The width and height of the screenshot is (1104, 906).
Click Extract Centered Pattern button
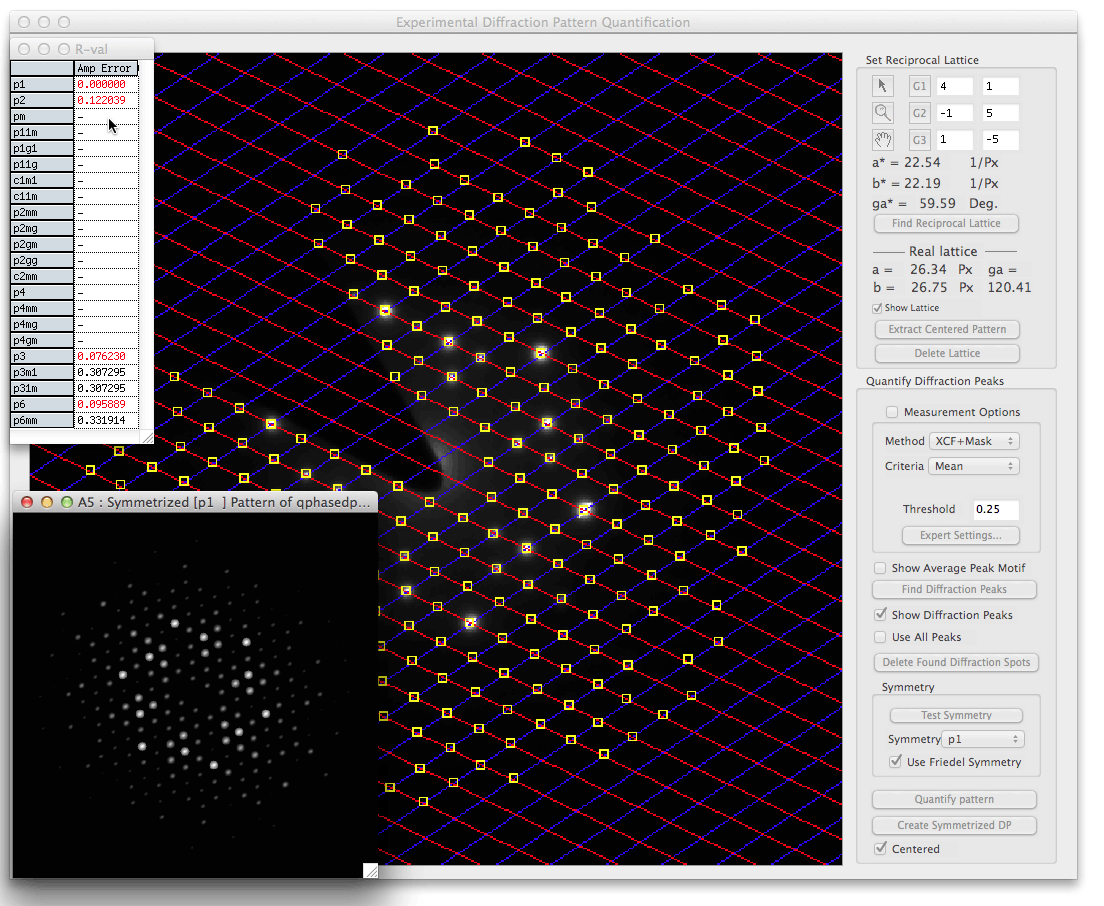[947, 329]
